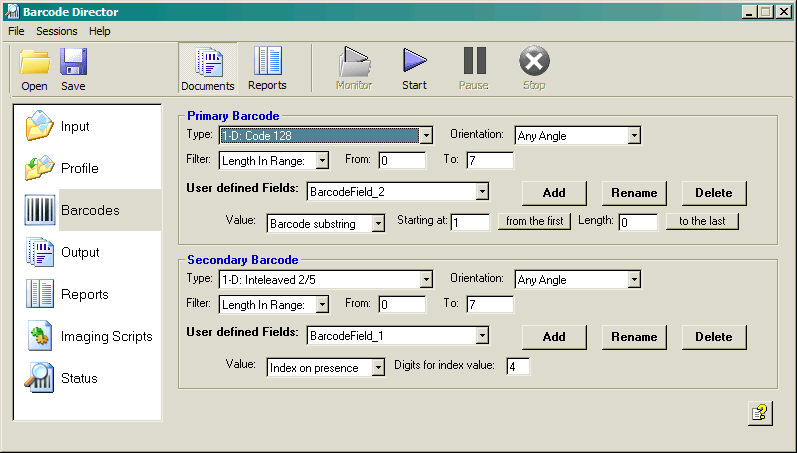Click the 'to the last' button
Screen dimensions: 797x453
(702, 222)
